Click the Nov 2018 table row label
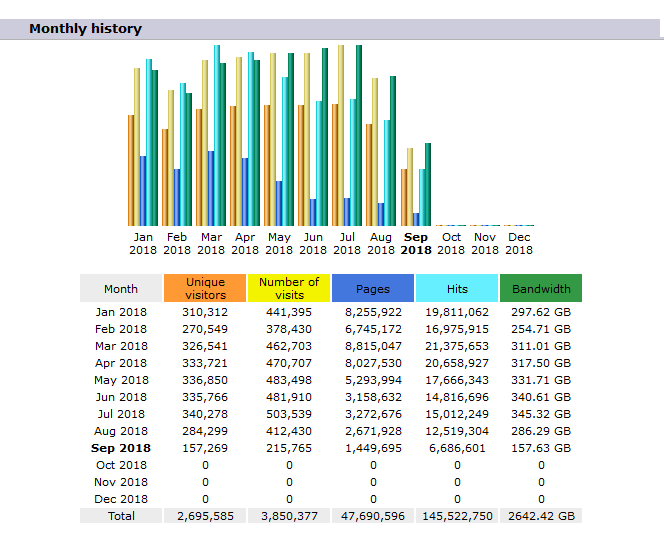 (121, 482)
